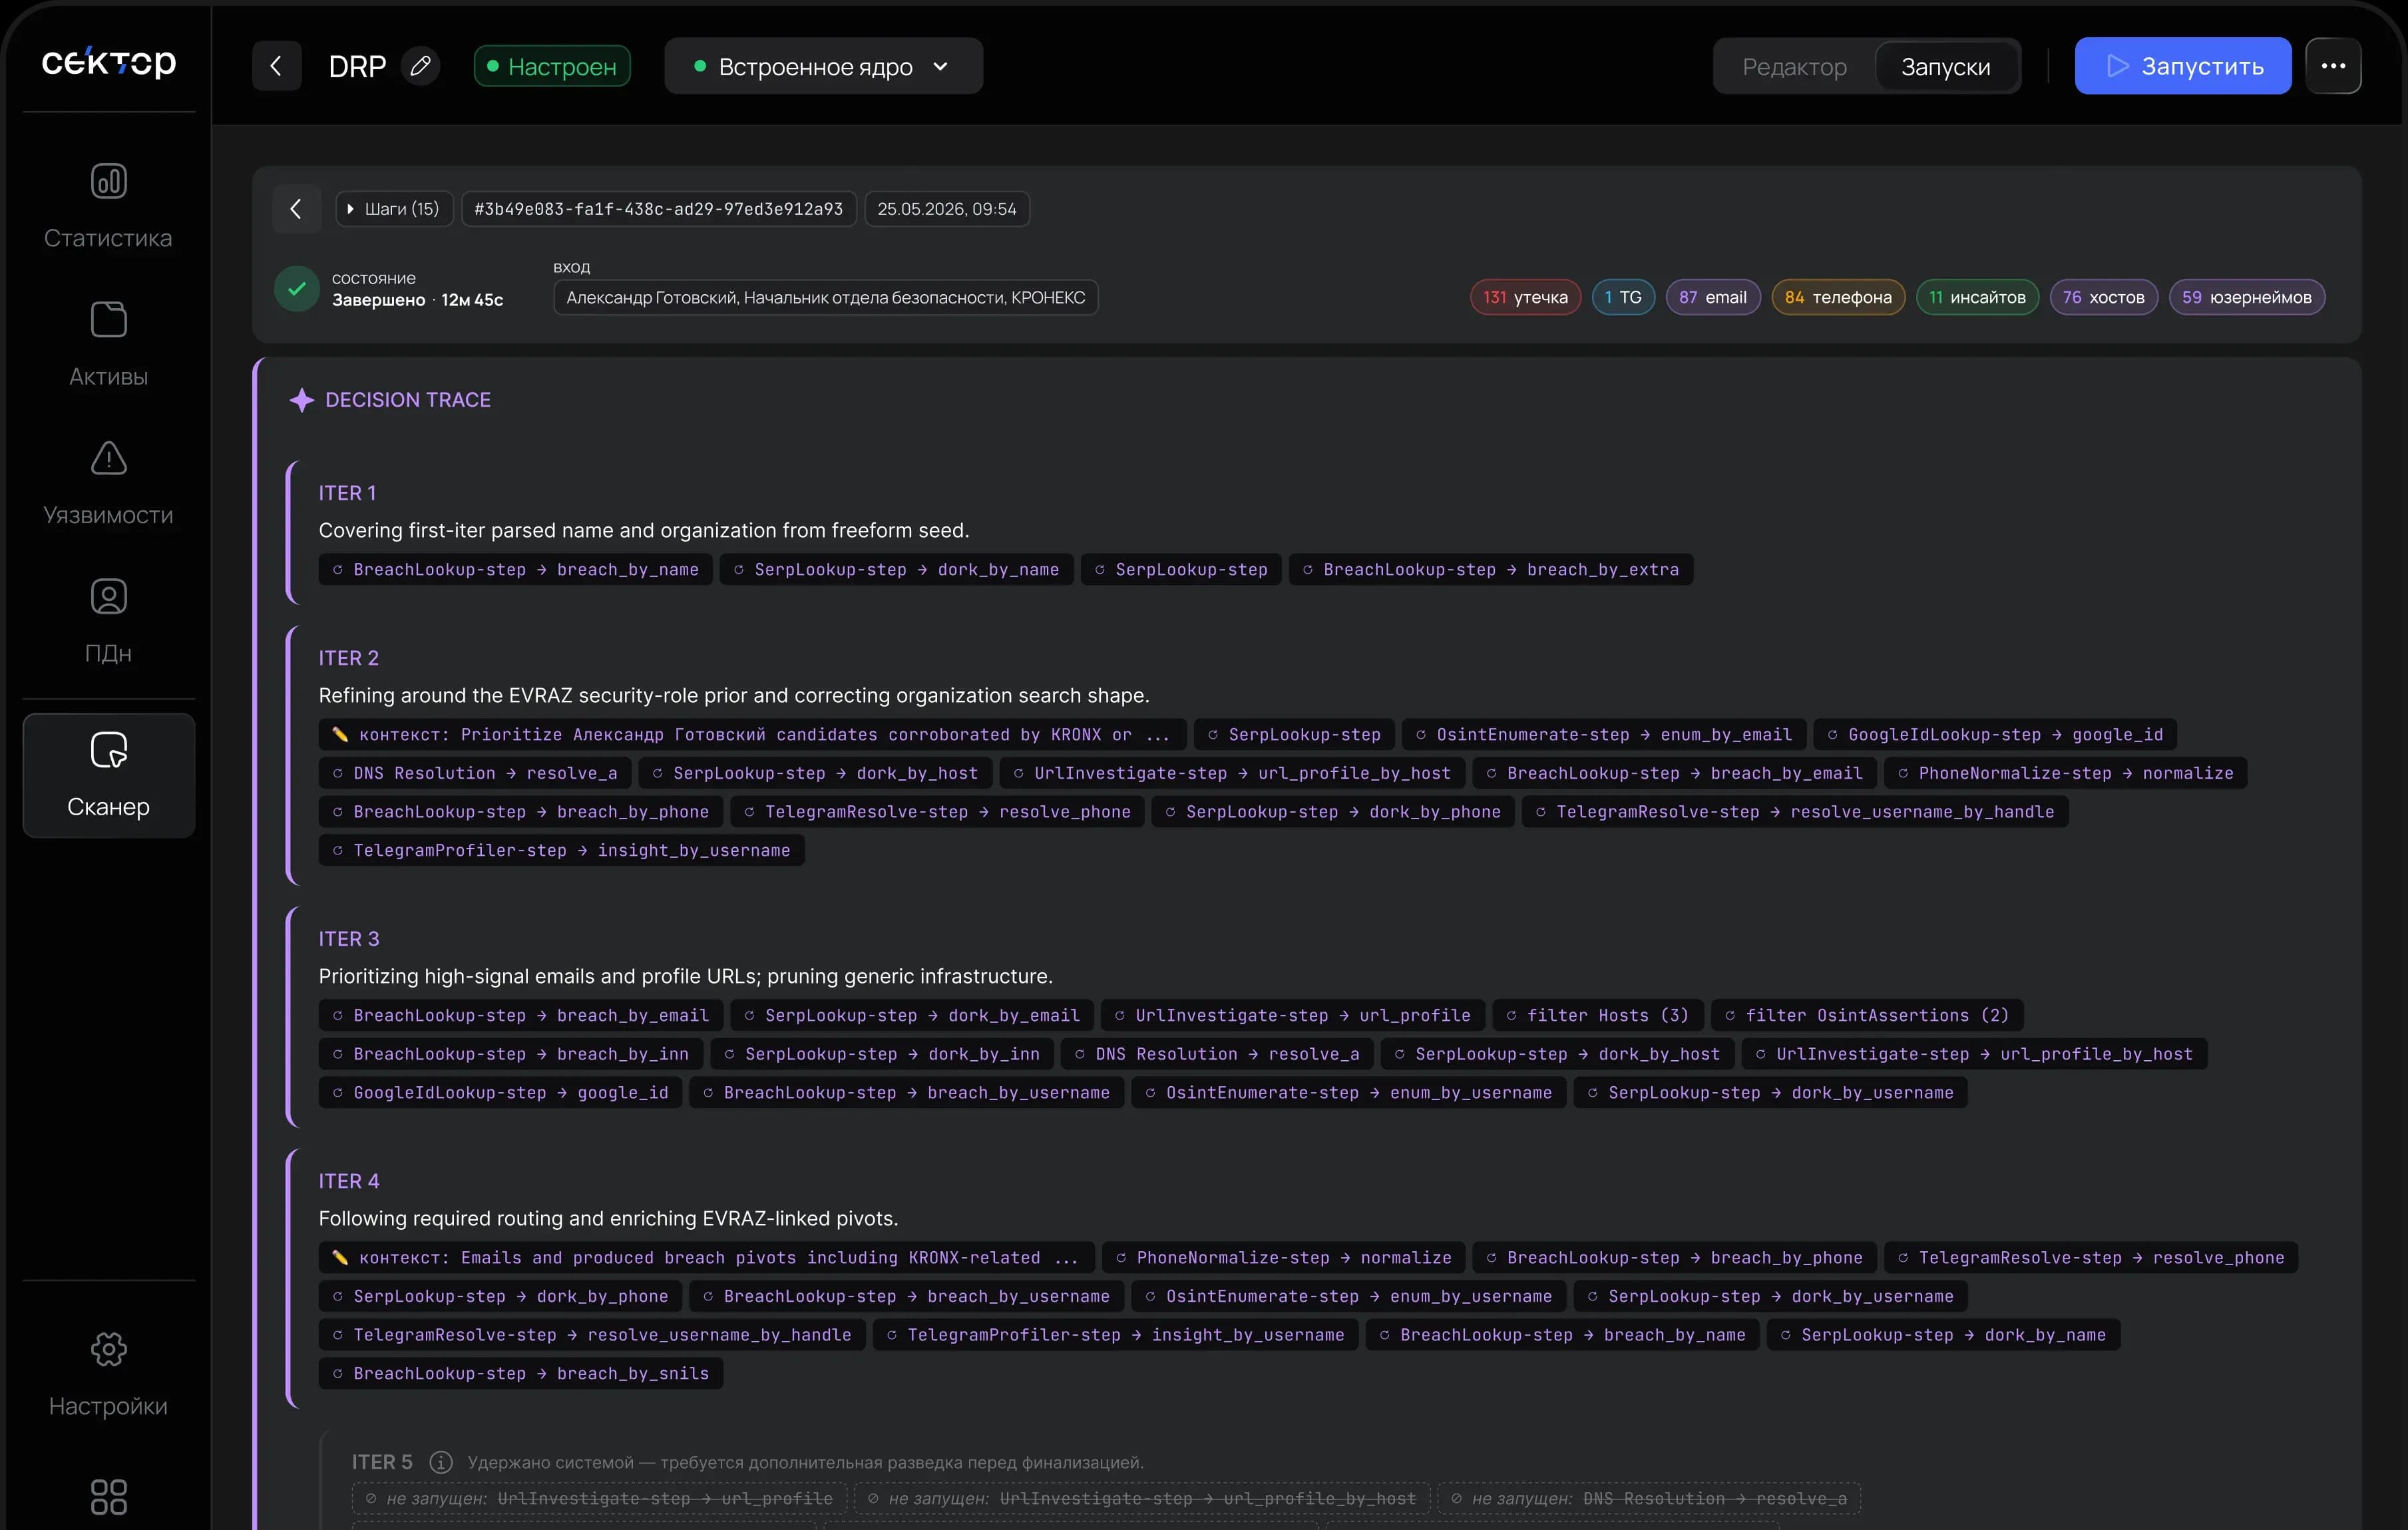Click the ITER 2 resolve_username_by_handle chip
This screenshot has height=1530, width=2408.
(x=1795, y=812)
